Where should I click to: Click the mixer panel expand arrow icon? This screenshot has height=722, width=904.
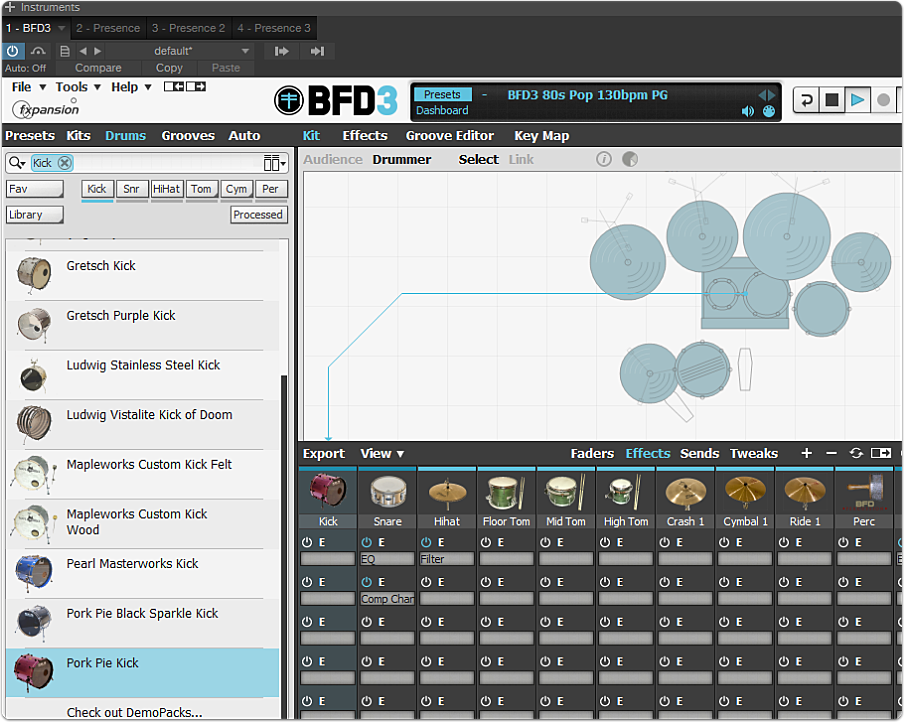coord(881,453)
